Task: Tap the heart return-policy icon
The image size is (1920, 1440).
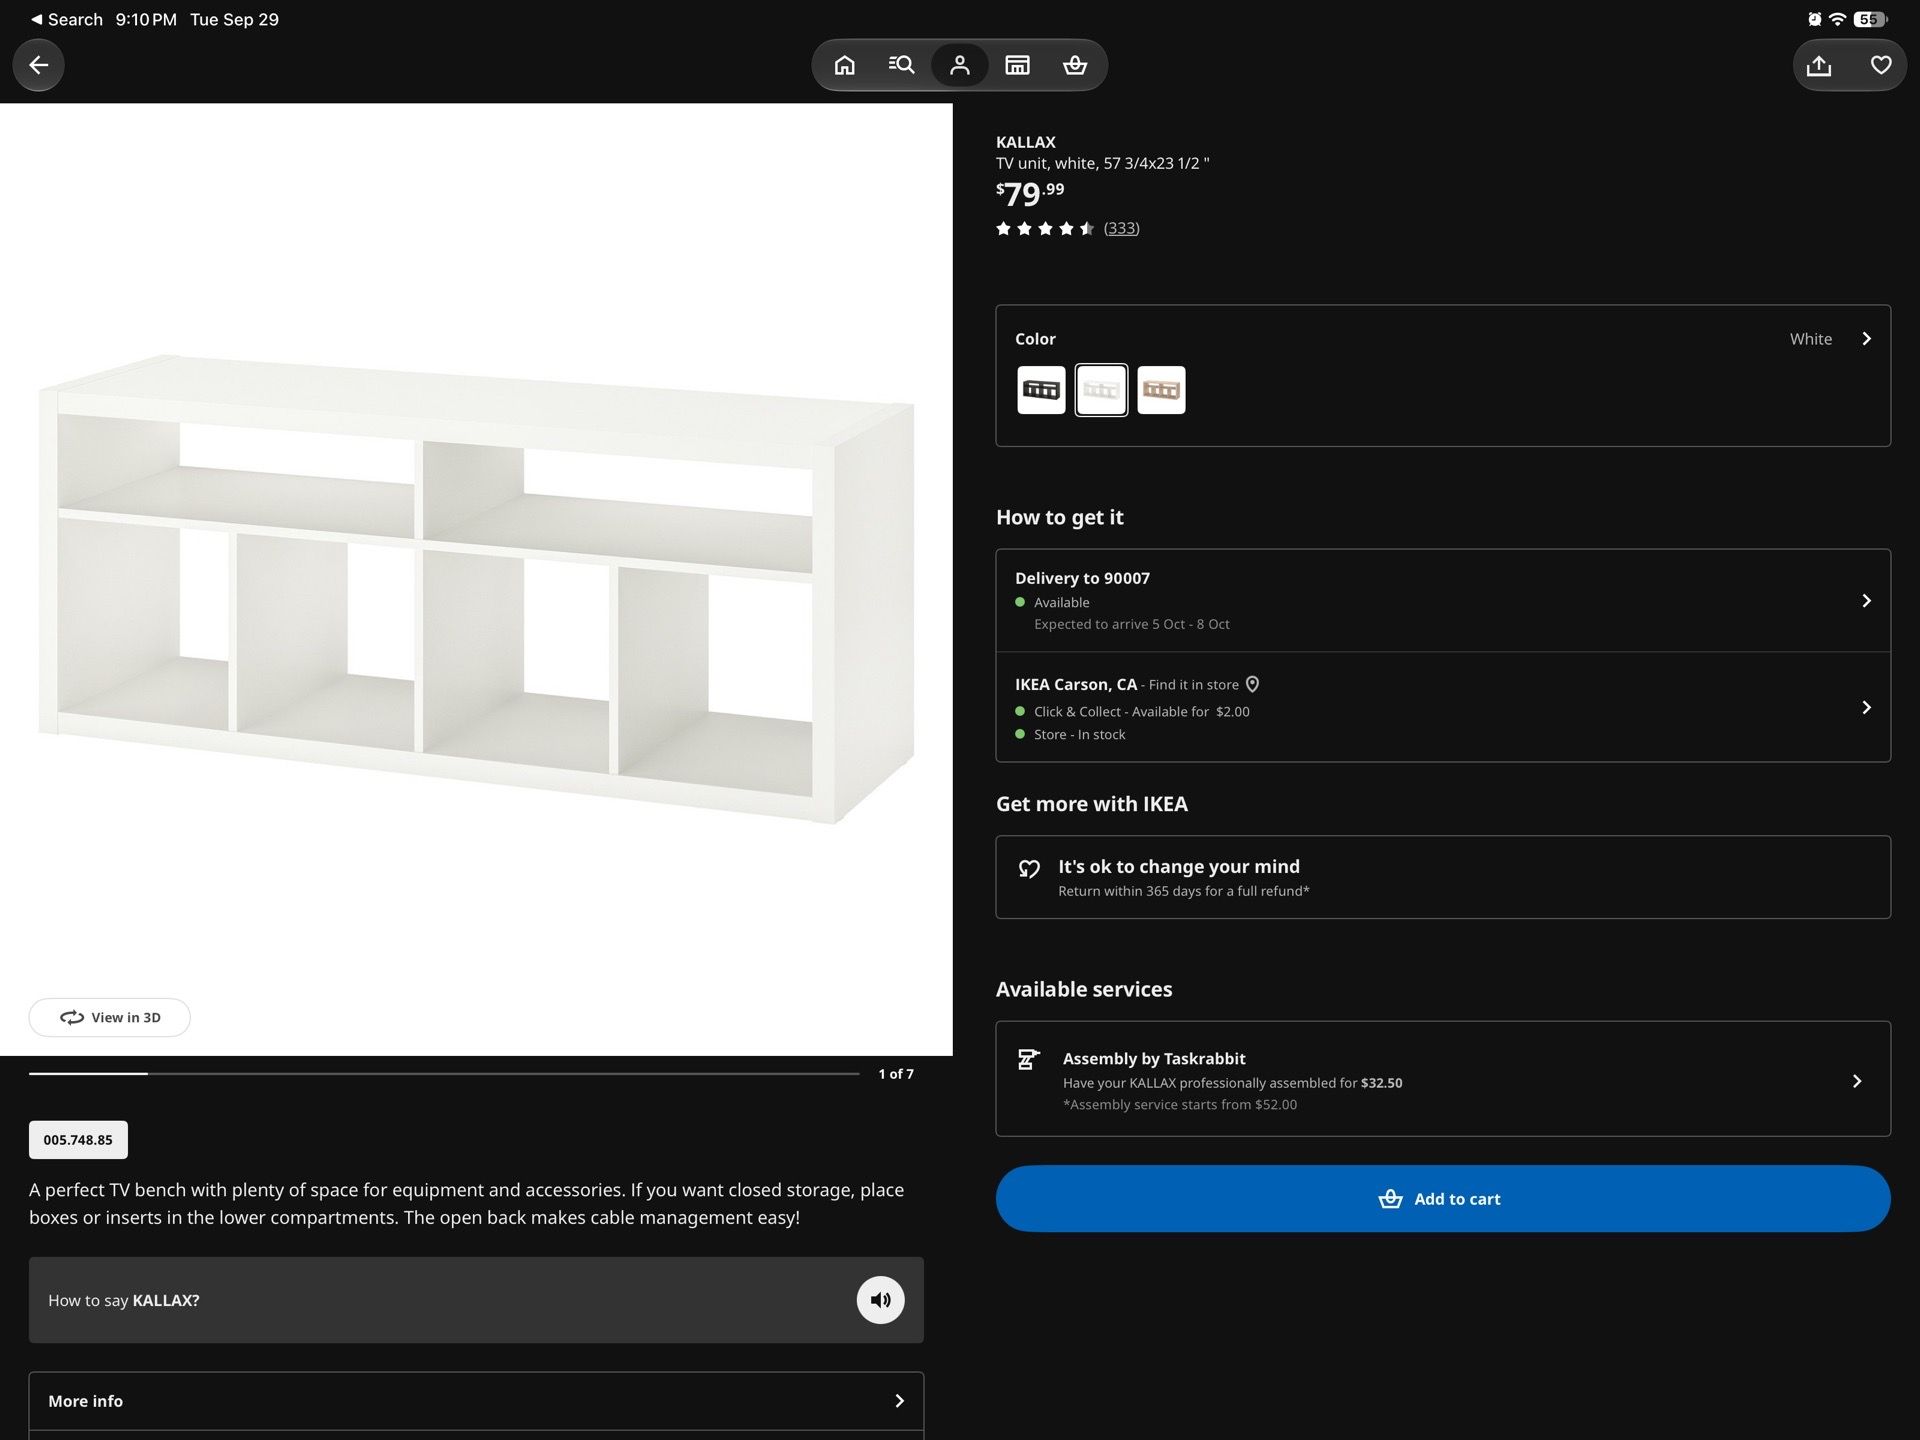Action: click(x=1029, y=869)
